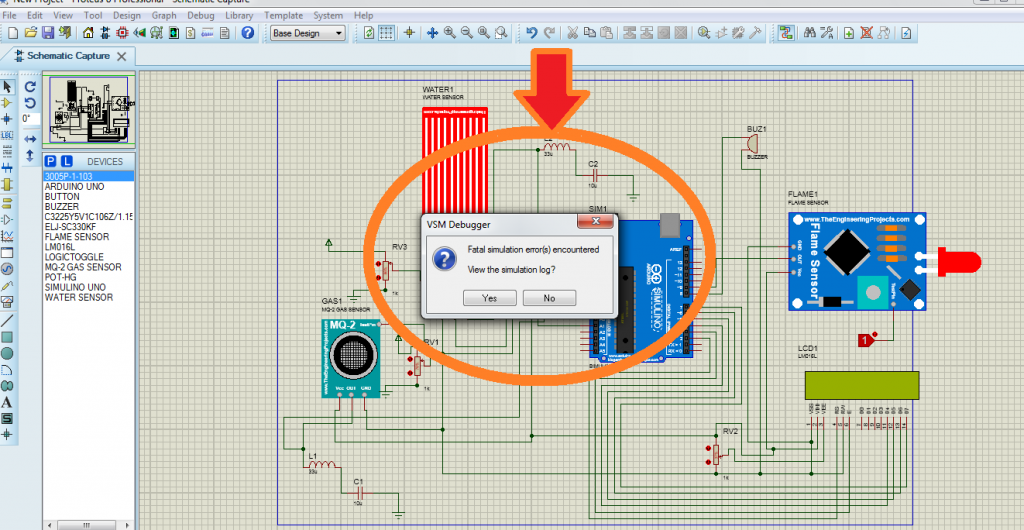Click the Remove Sheet red X icon
1024x530 pixels.
(867, 33)
